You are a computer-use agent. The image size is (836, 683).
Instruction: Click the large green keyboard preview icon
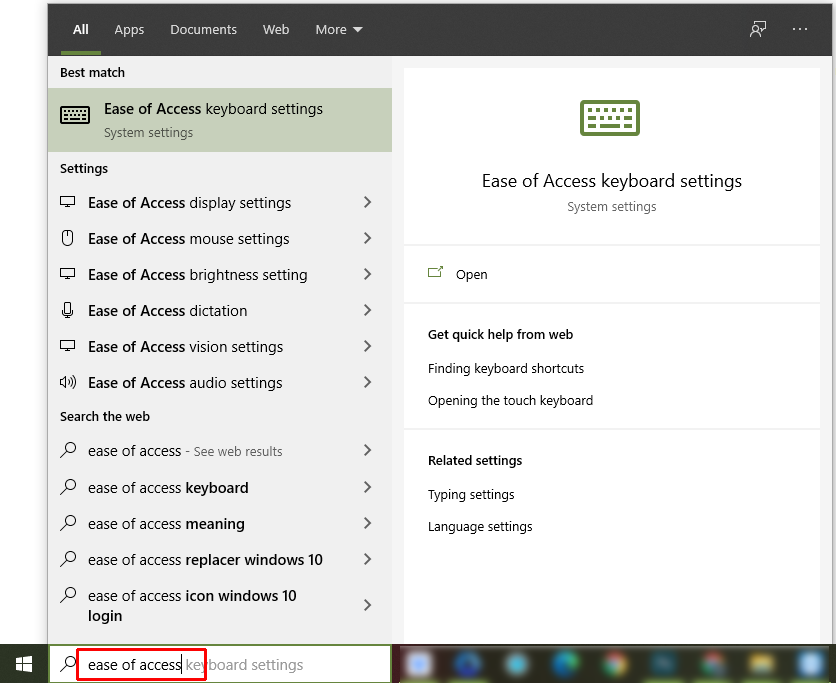coord(610,118)
